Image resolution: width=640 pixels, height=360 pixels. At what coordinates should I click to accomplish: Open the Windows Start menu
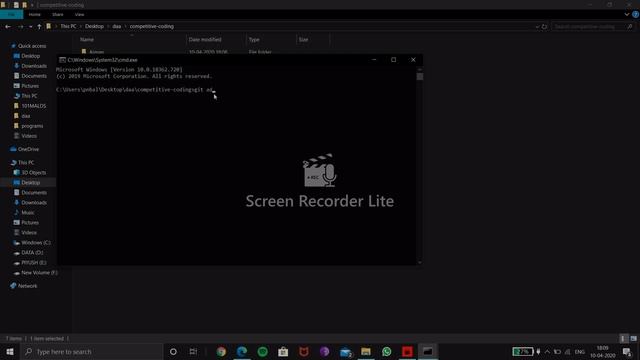[x=10, y=351]
